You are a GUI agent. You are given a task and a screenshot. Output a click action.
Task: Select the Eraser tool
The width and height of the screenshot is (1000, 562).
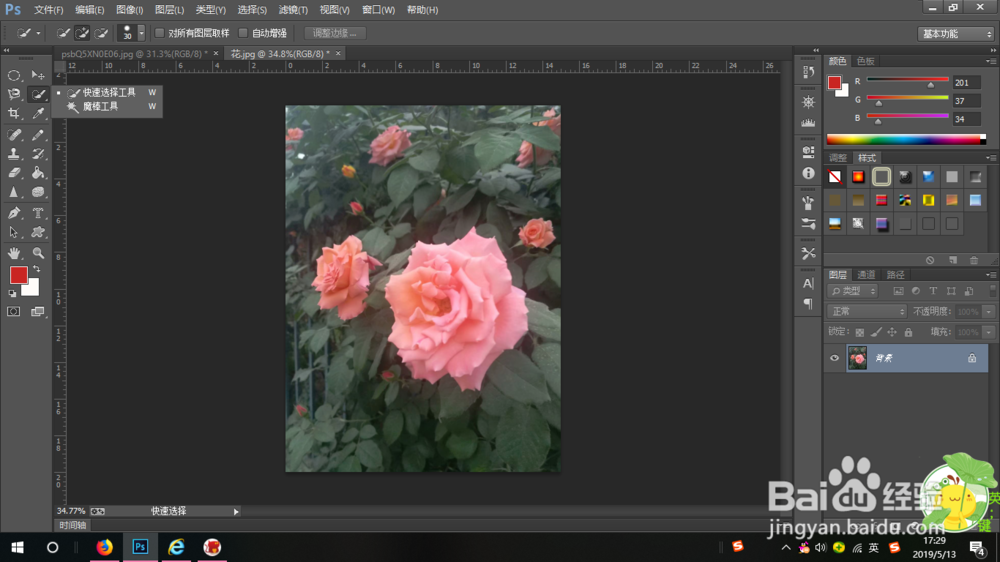point(13,173)
